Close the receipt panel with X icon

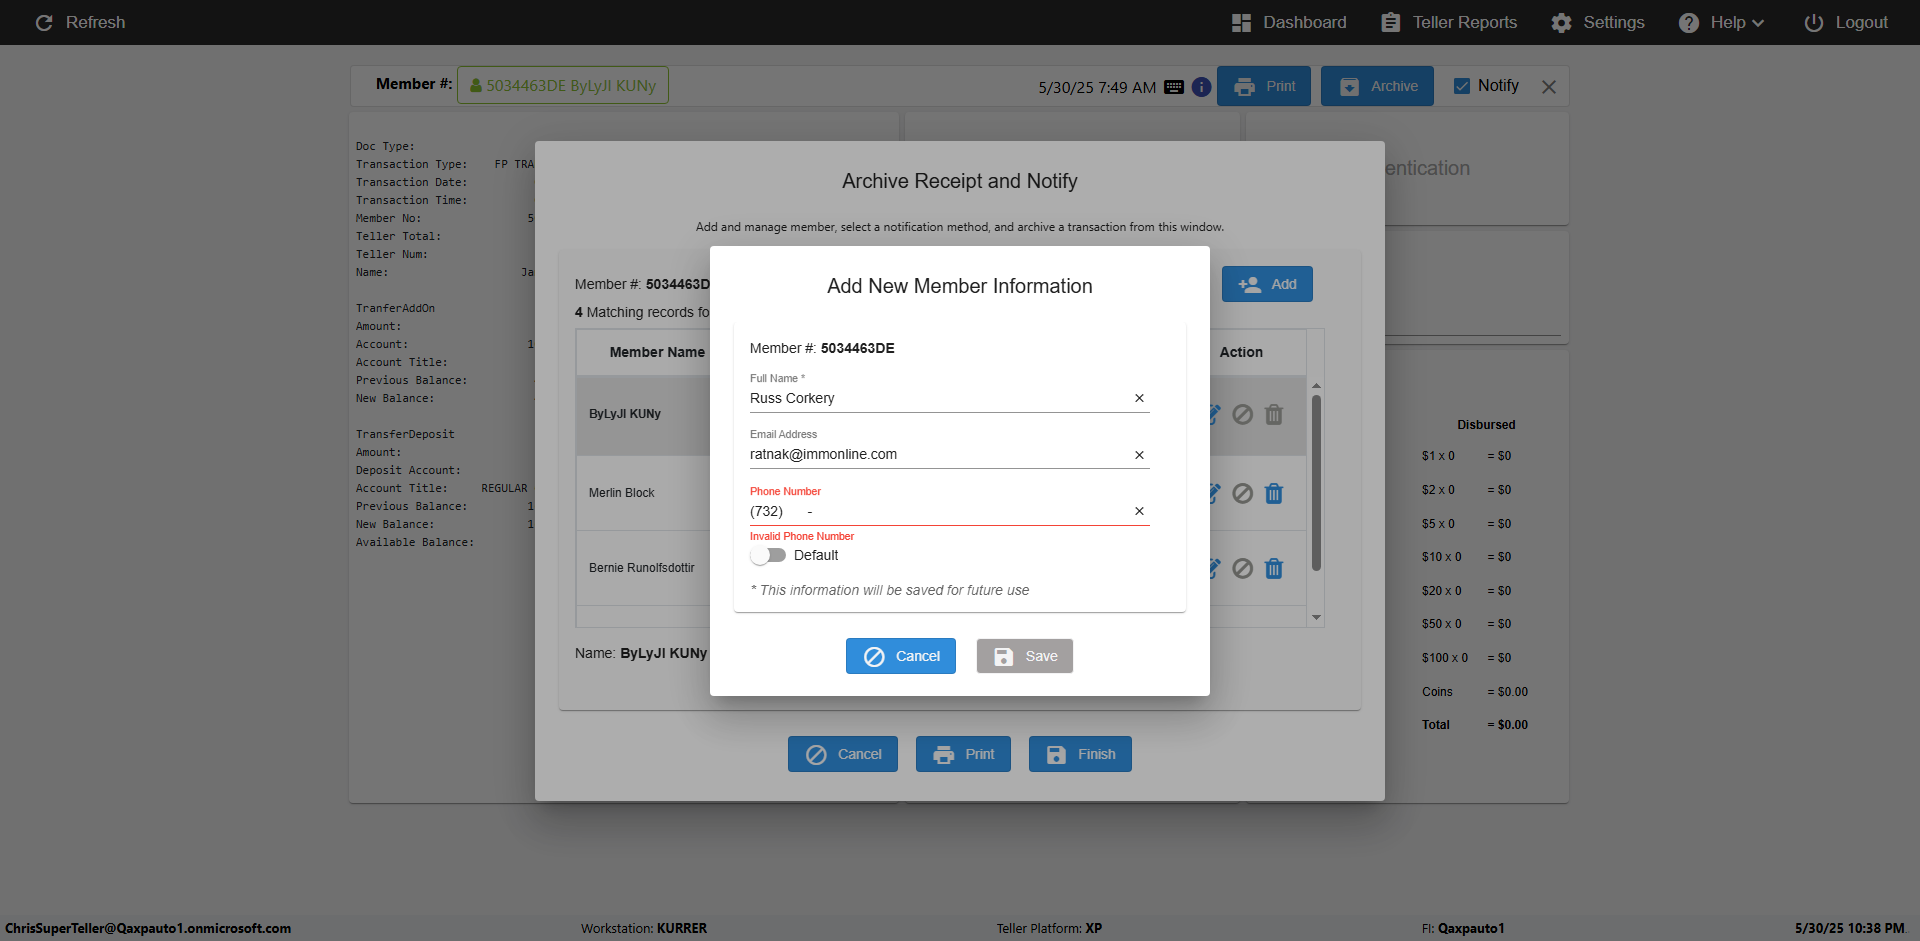click(x=1549, y=87)
